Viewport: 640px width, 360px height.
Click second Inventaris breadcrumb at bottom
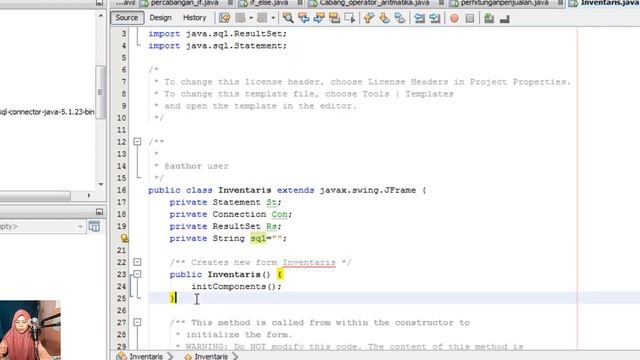pos(211,356)
